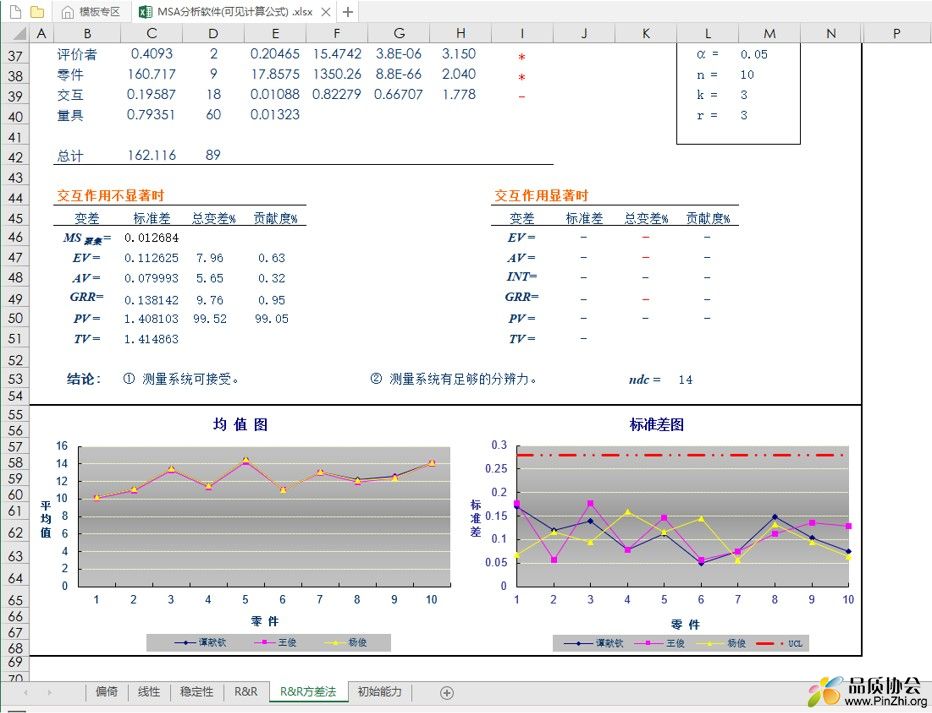Open the 模板专区 home tab
Viewport: 932px width, 713px height.
[x=92, y=11]
